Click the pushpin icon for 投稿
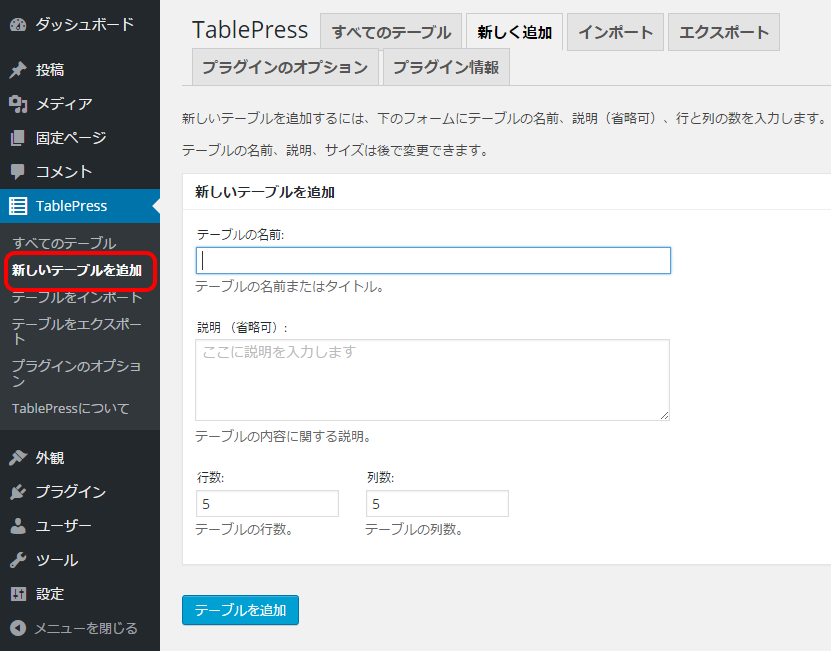Screen dimensions: 831x651 pos(18,69)
